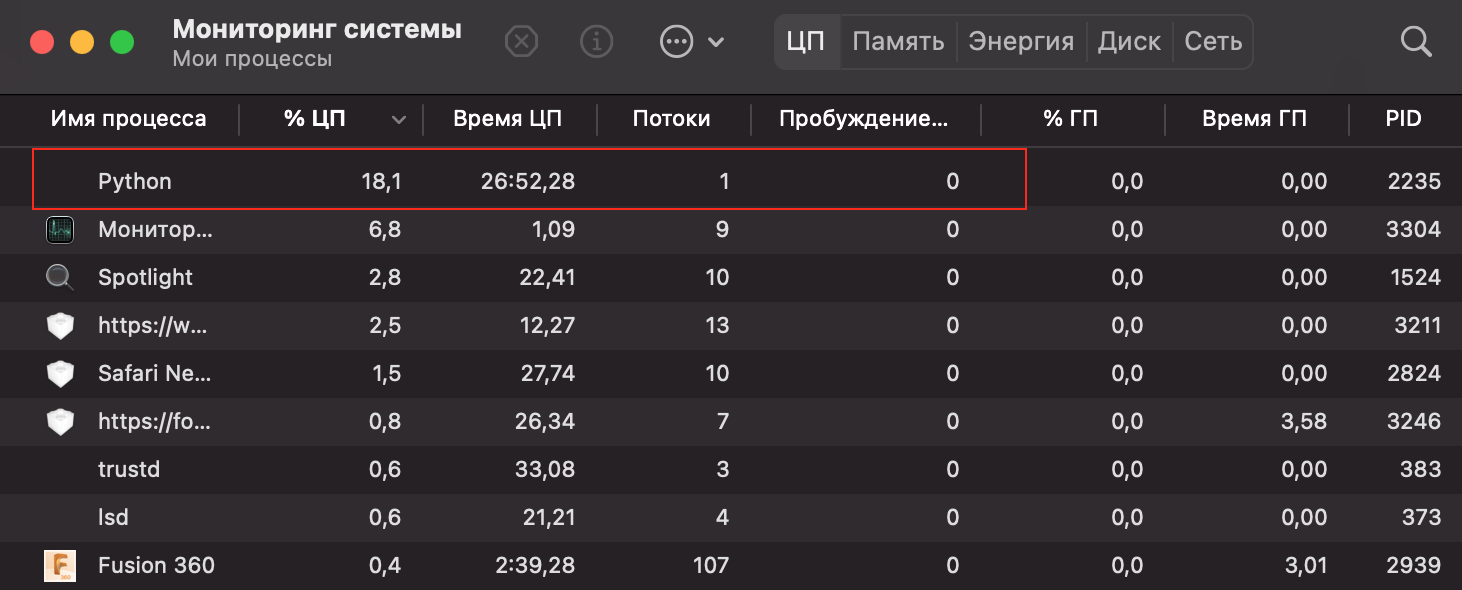1462x590 pixels.
Task: Sort by Потоки column header
Action: pyautogui.click(x=671, y=119)
